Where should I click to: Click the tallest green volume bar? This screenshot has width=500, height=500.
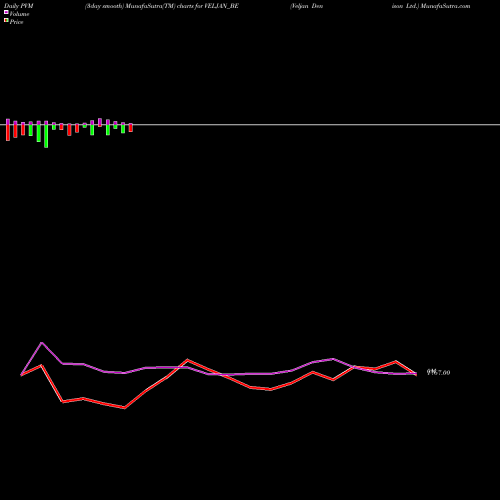pyautogui.click(x=46, y=136)
